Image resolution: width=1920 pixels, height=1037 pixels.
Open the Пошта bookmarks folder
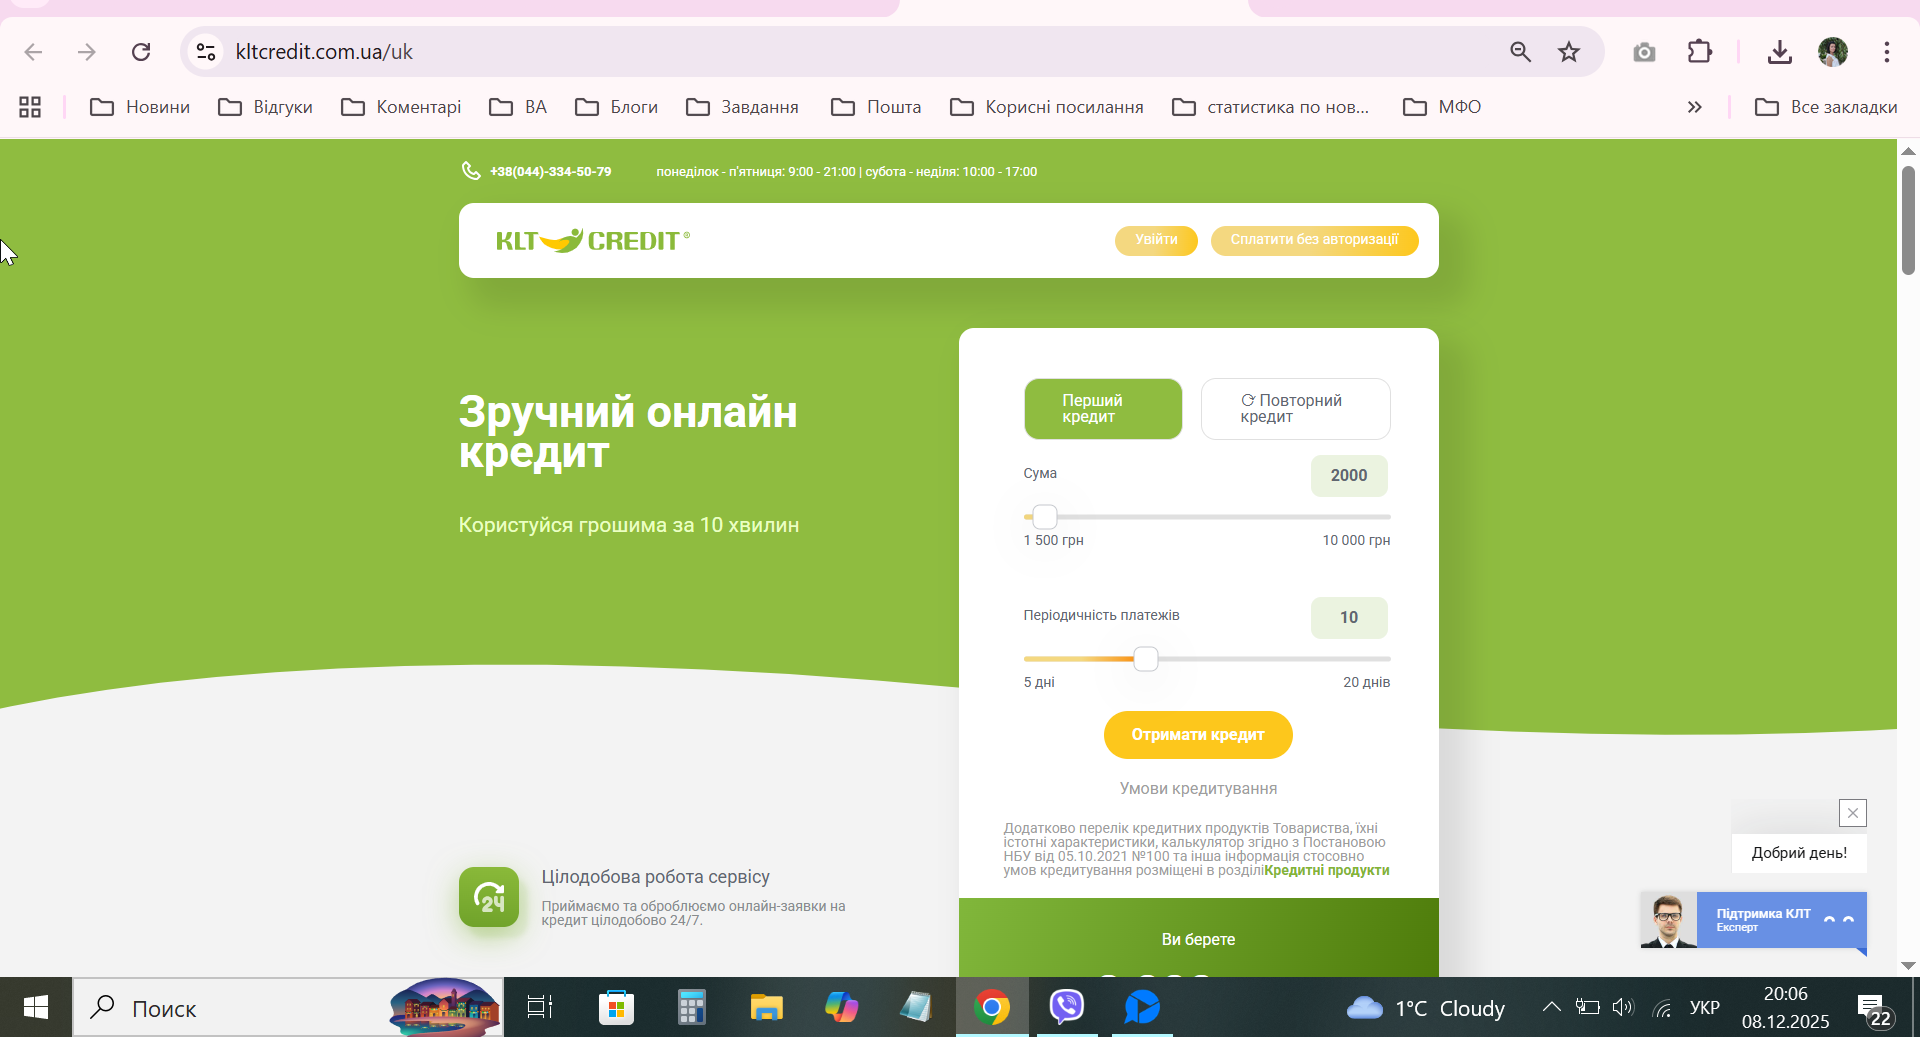(x=877, y=107)
